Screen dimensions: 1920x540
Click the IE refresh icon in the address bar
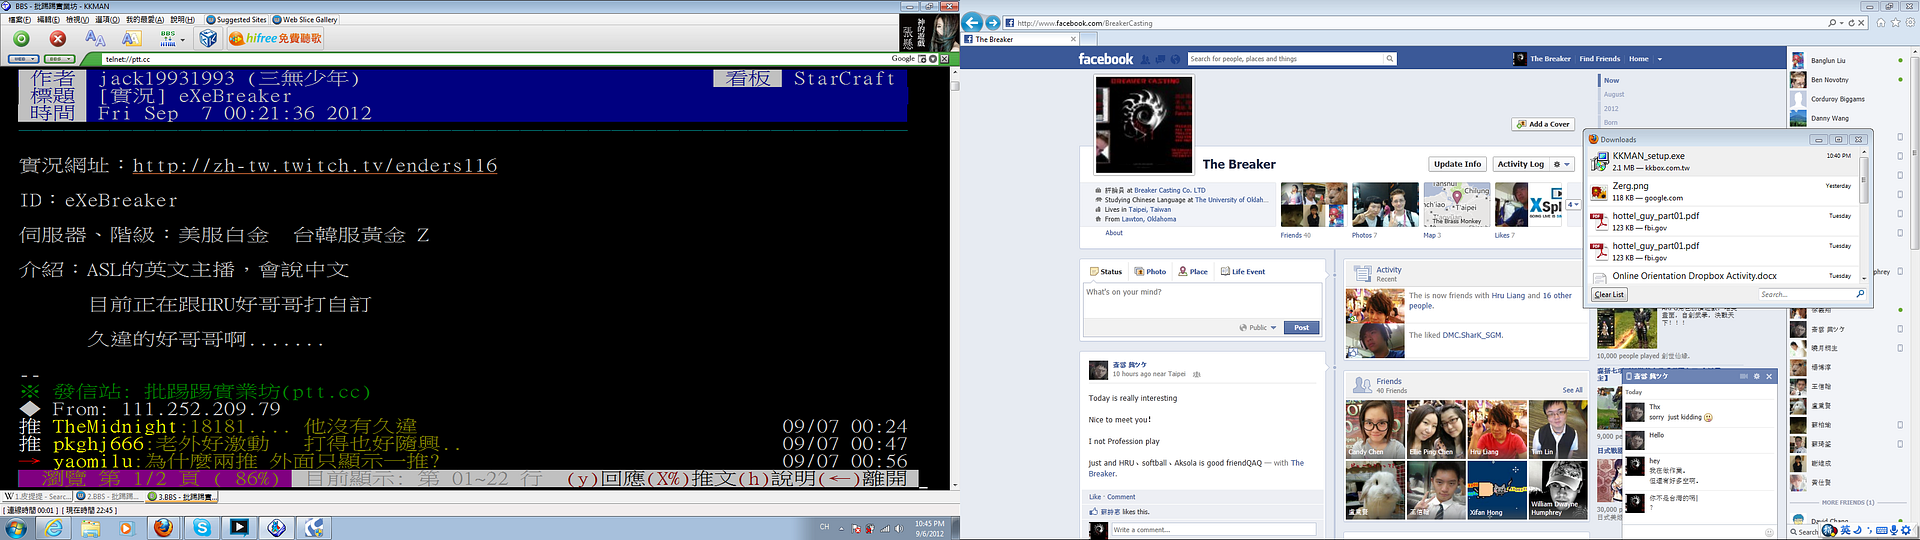[x=1851, y=23]
